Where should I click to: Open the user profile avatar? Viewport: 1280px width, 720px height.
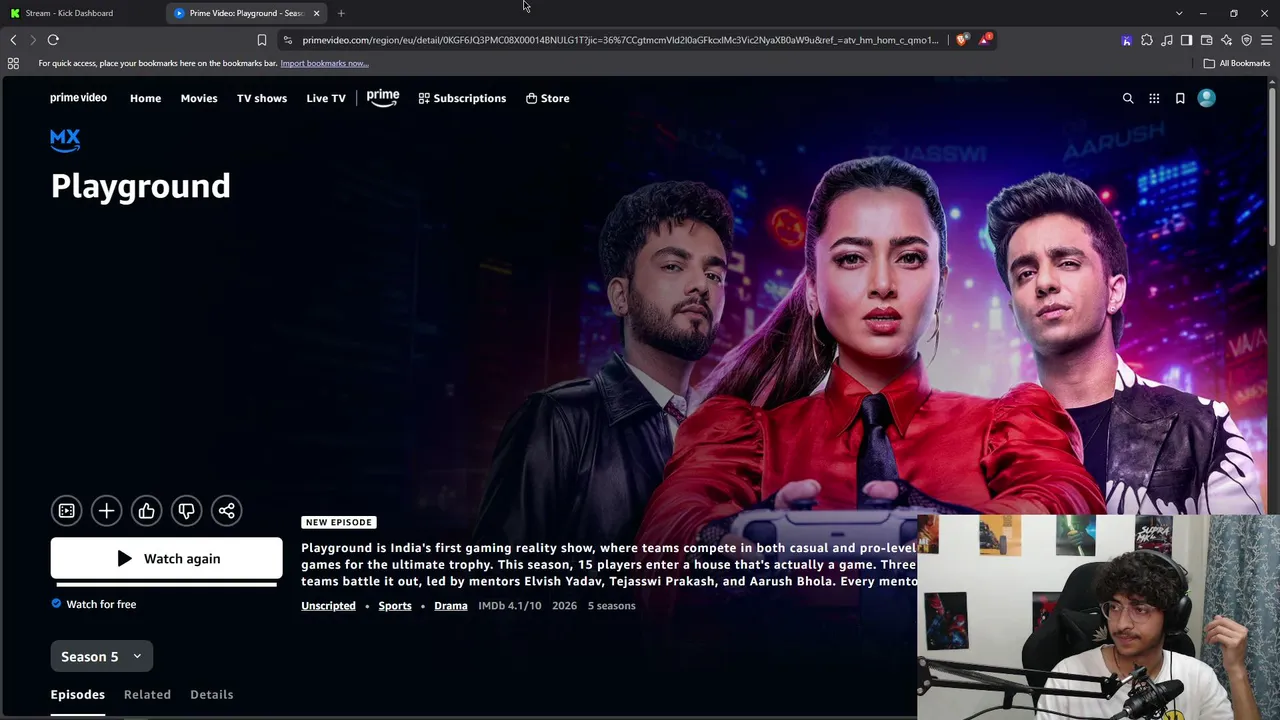1207,98
